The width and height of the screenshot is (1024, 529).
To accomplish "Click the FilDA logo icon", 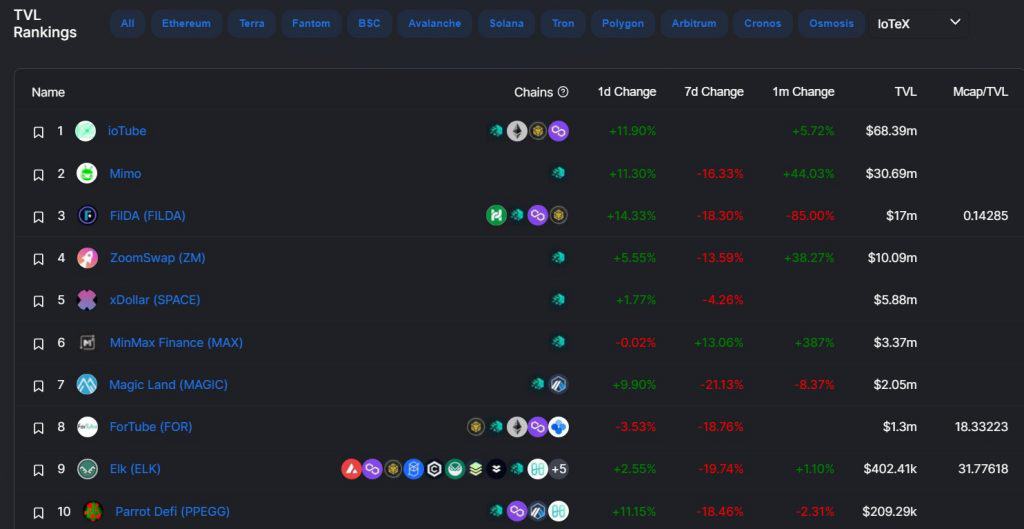I will pyautogui.click(x=88, y=216).
